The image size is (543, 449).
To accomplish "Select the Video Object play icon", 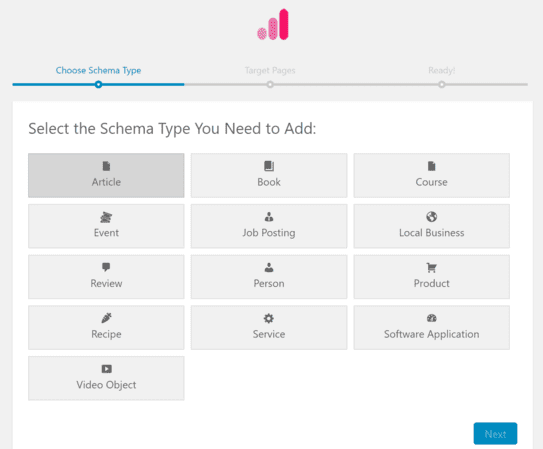I will [x=106, y=369].
